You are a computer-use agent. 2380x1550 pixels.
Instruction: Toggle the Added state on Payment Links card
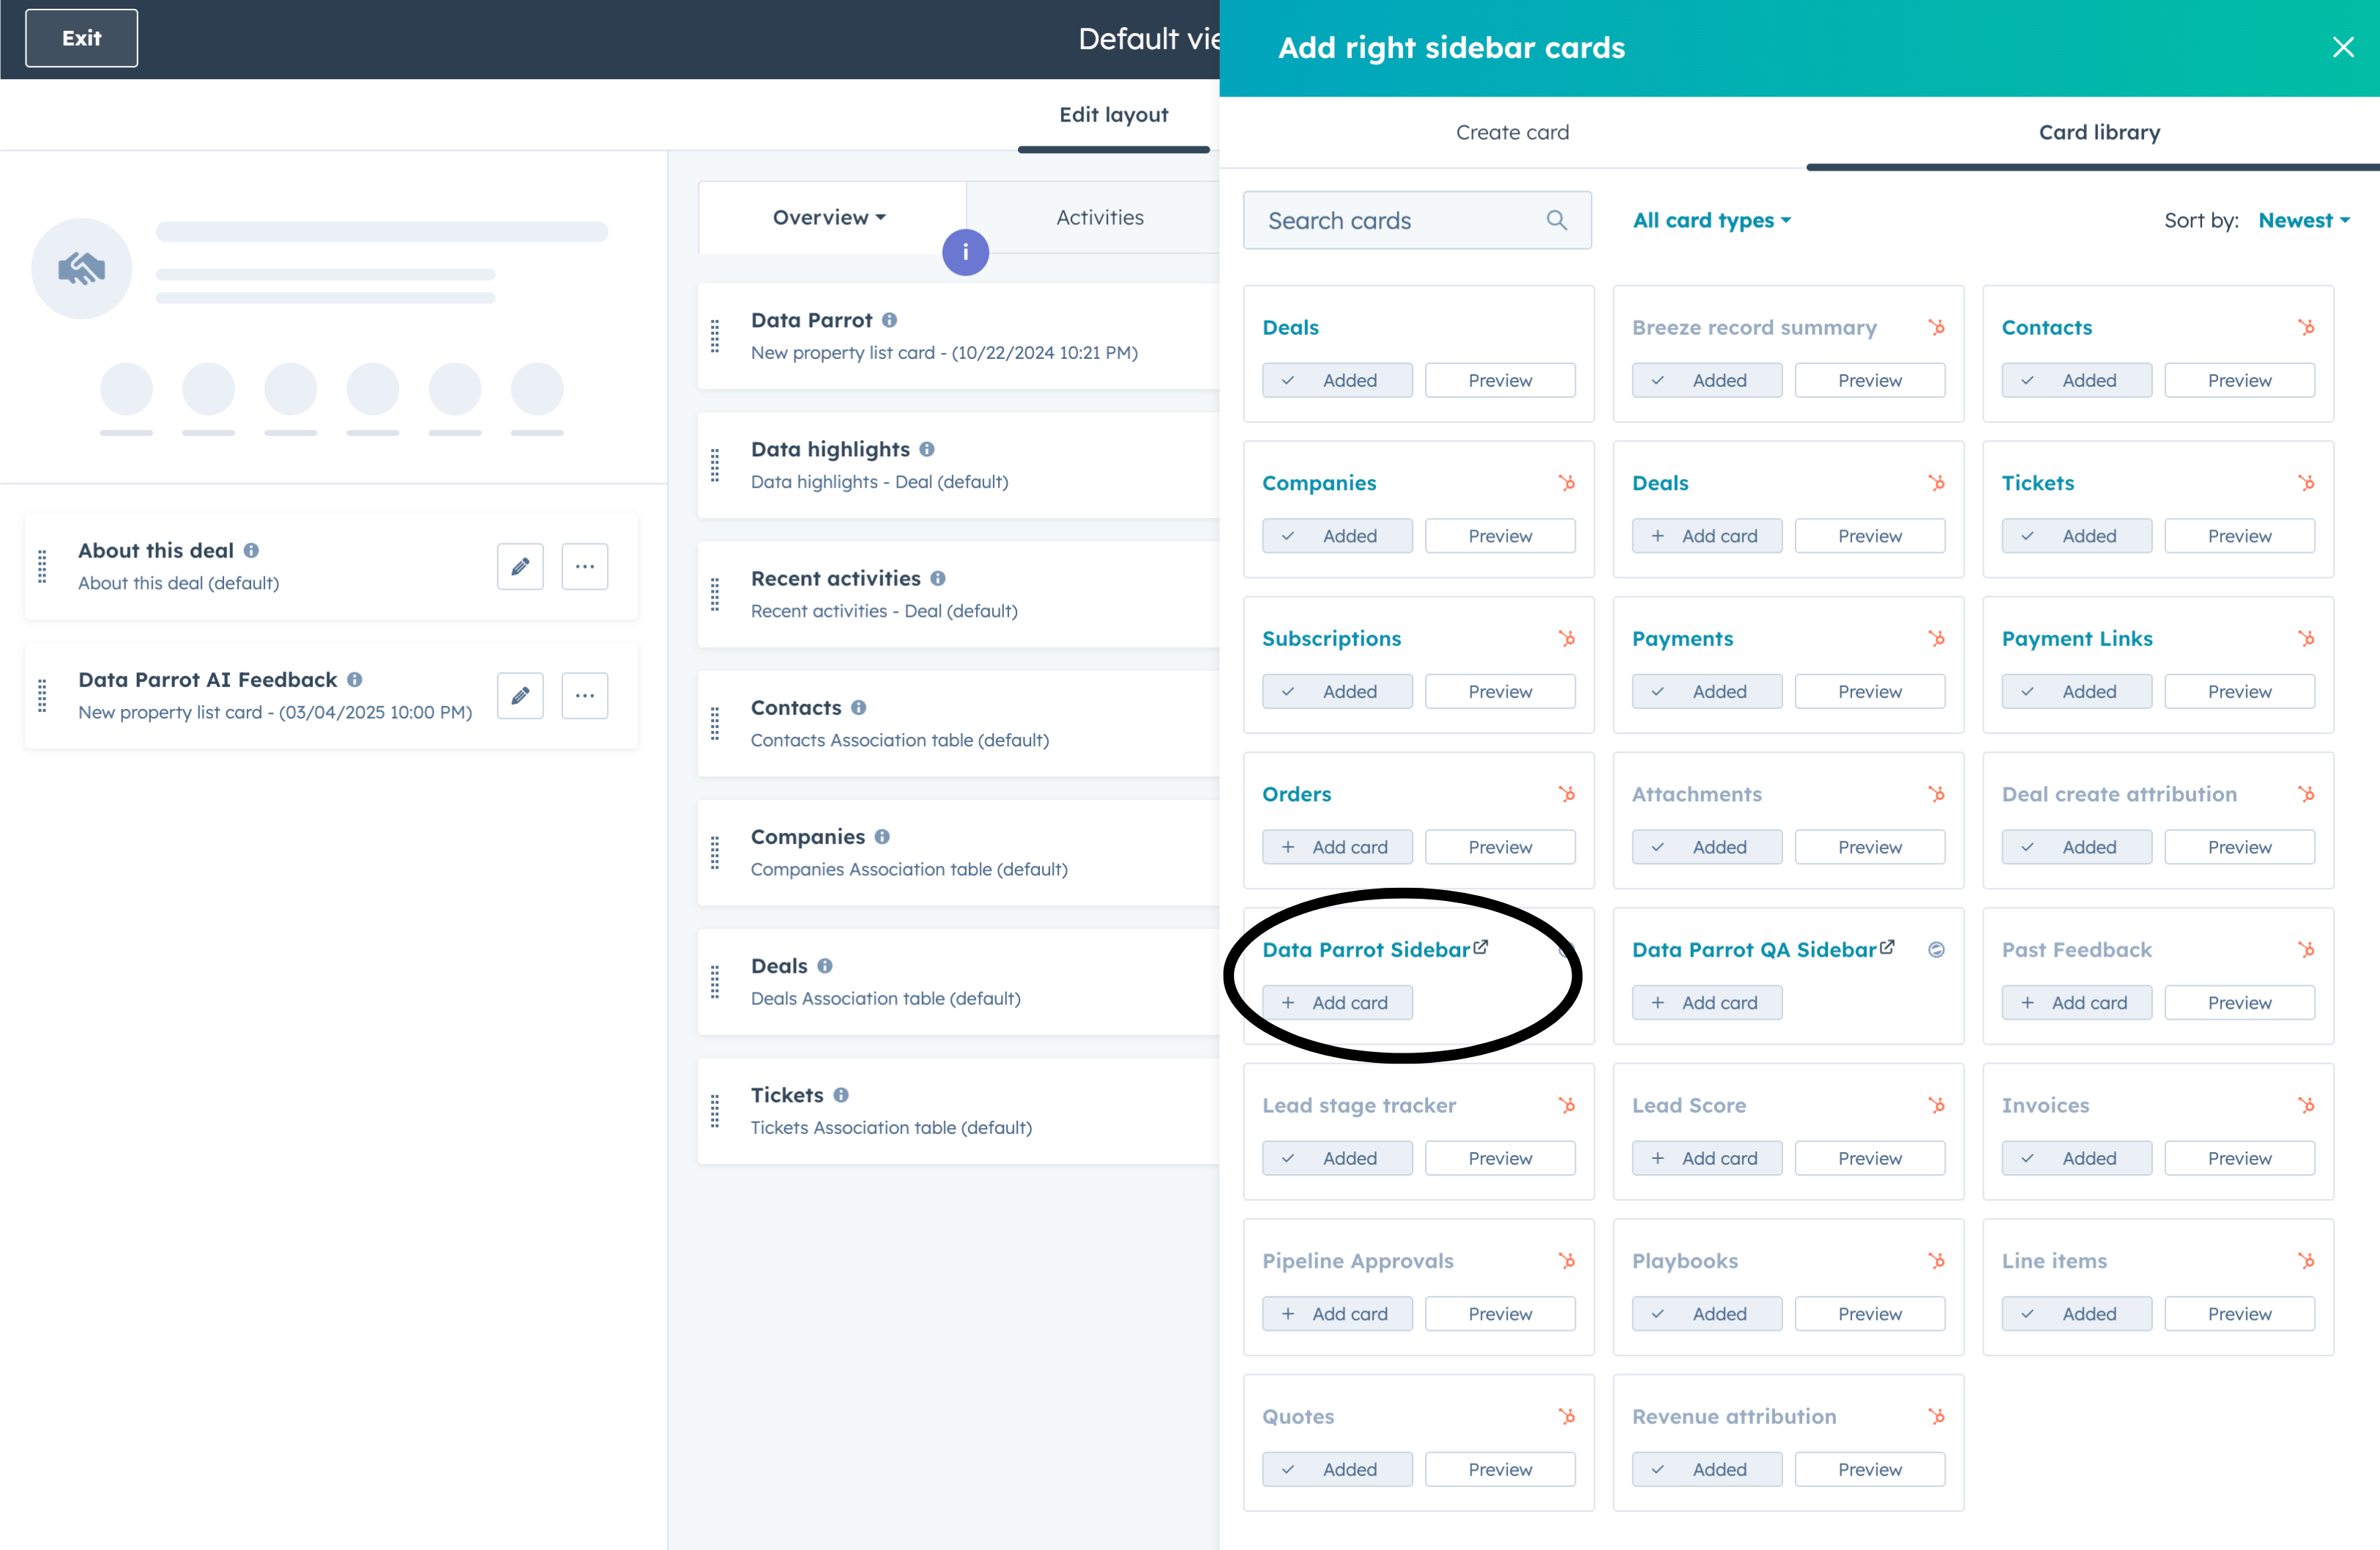tap(2076, 691)
